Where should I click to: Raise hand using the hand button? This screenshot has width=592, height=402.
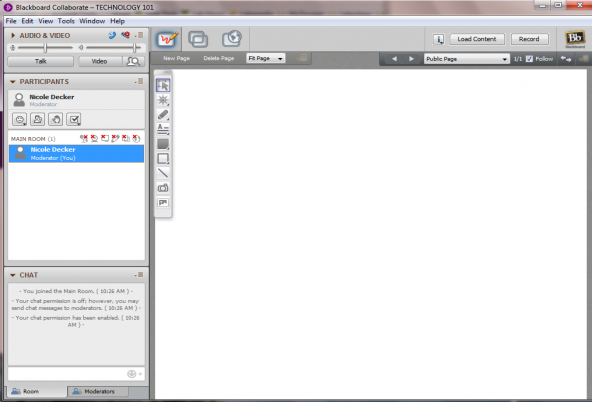(x=56, y=119)
